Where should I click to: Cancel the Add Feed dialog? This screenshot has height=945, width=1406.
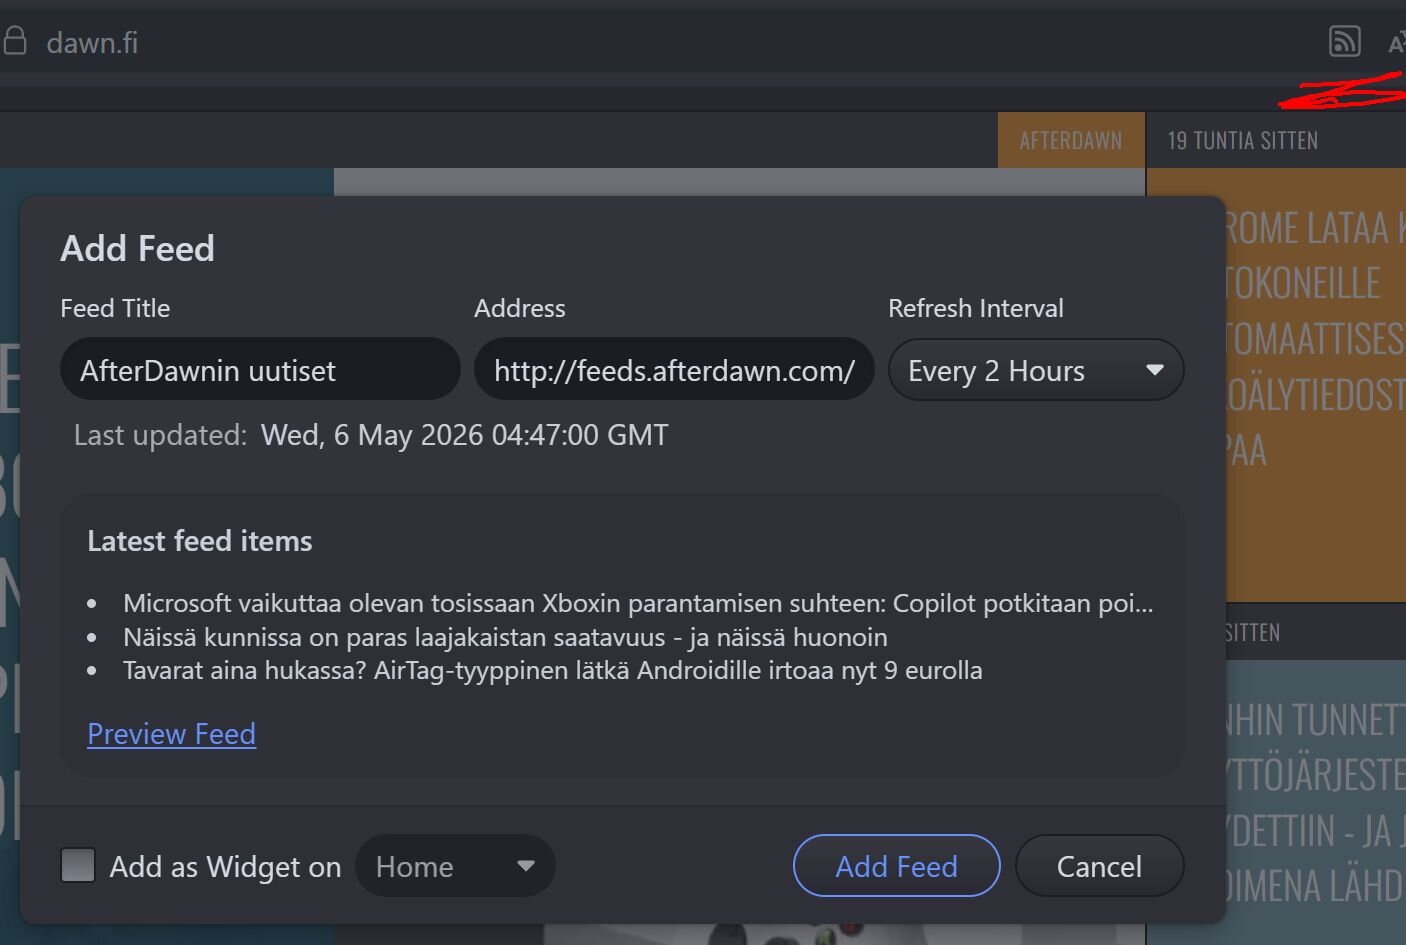click(x=1099, y=866)
